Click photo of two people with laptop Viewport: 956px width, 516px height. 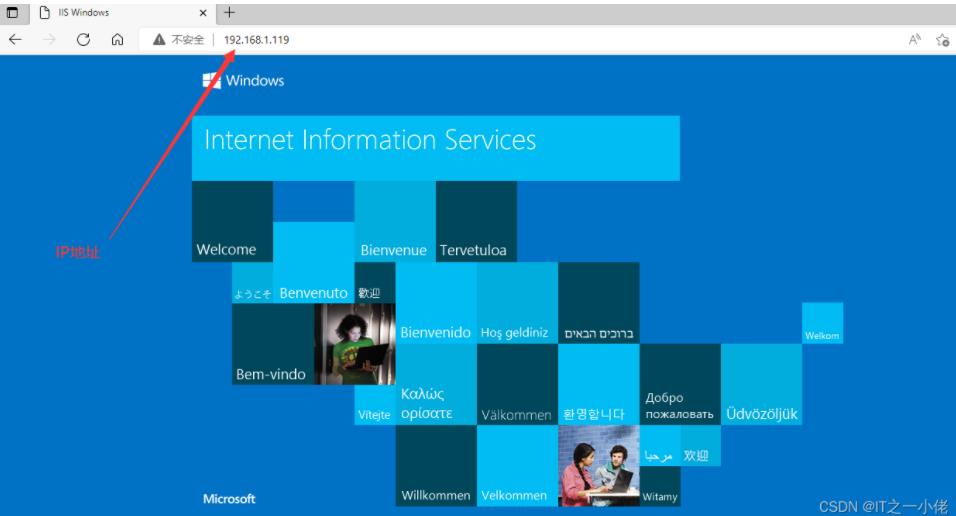point(599,466)
